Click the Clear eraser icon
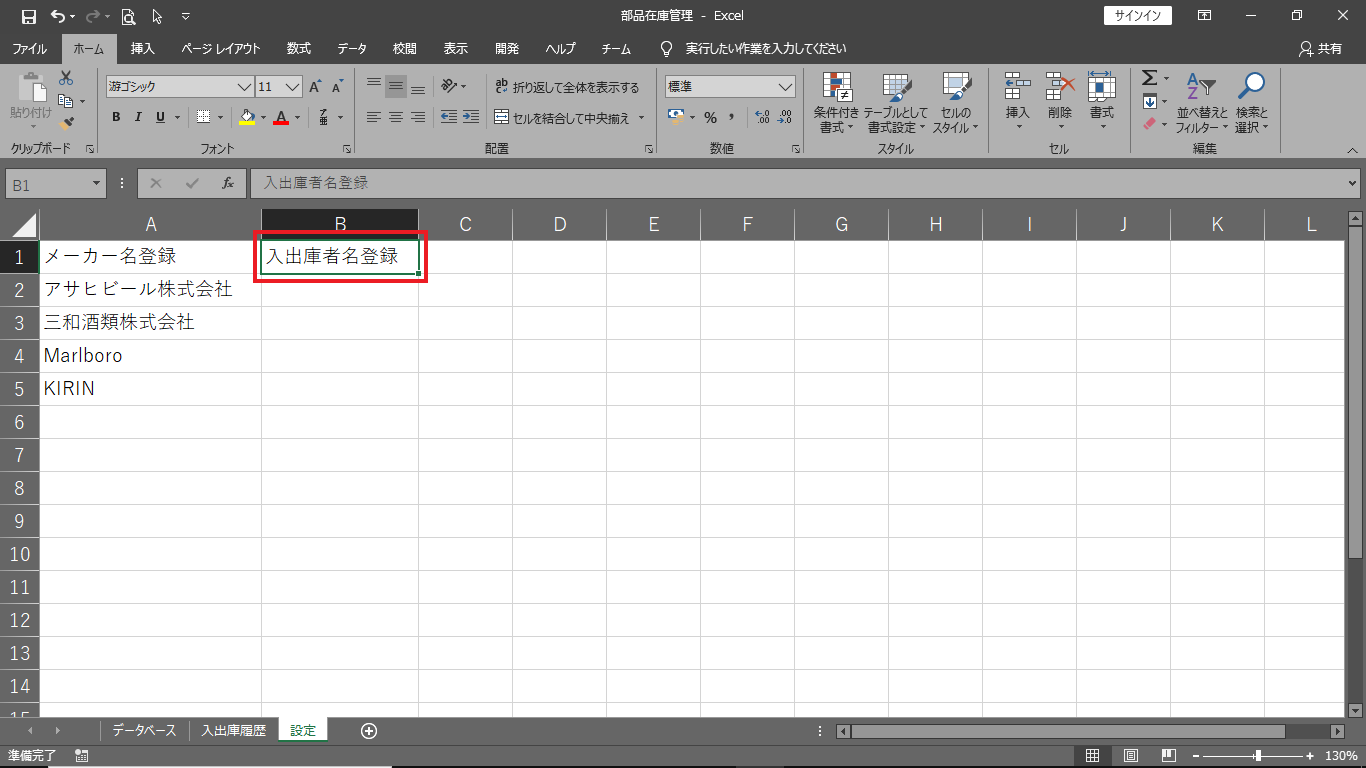 click(1150, 124)
